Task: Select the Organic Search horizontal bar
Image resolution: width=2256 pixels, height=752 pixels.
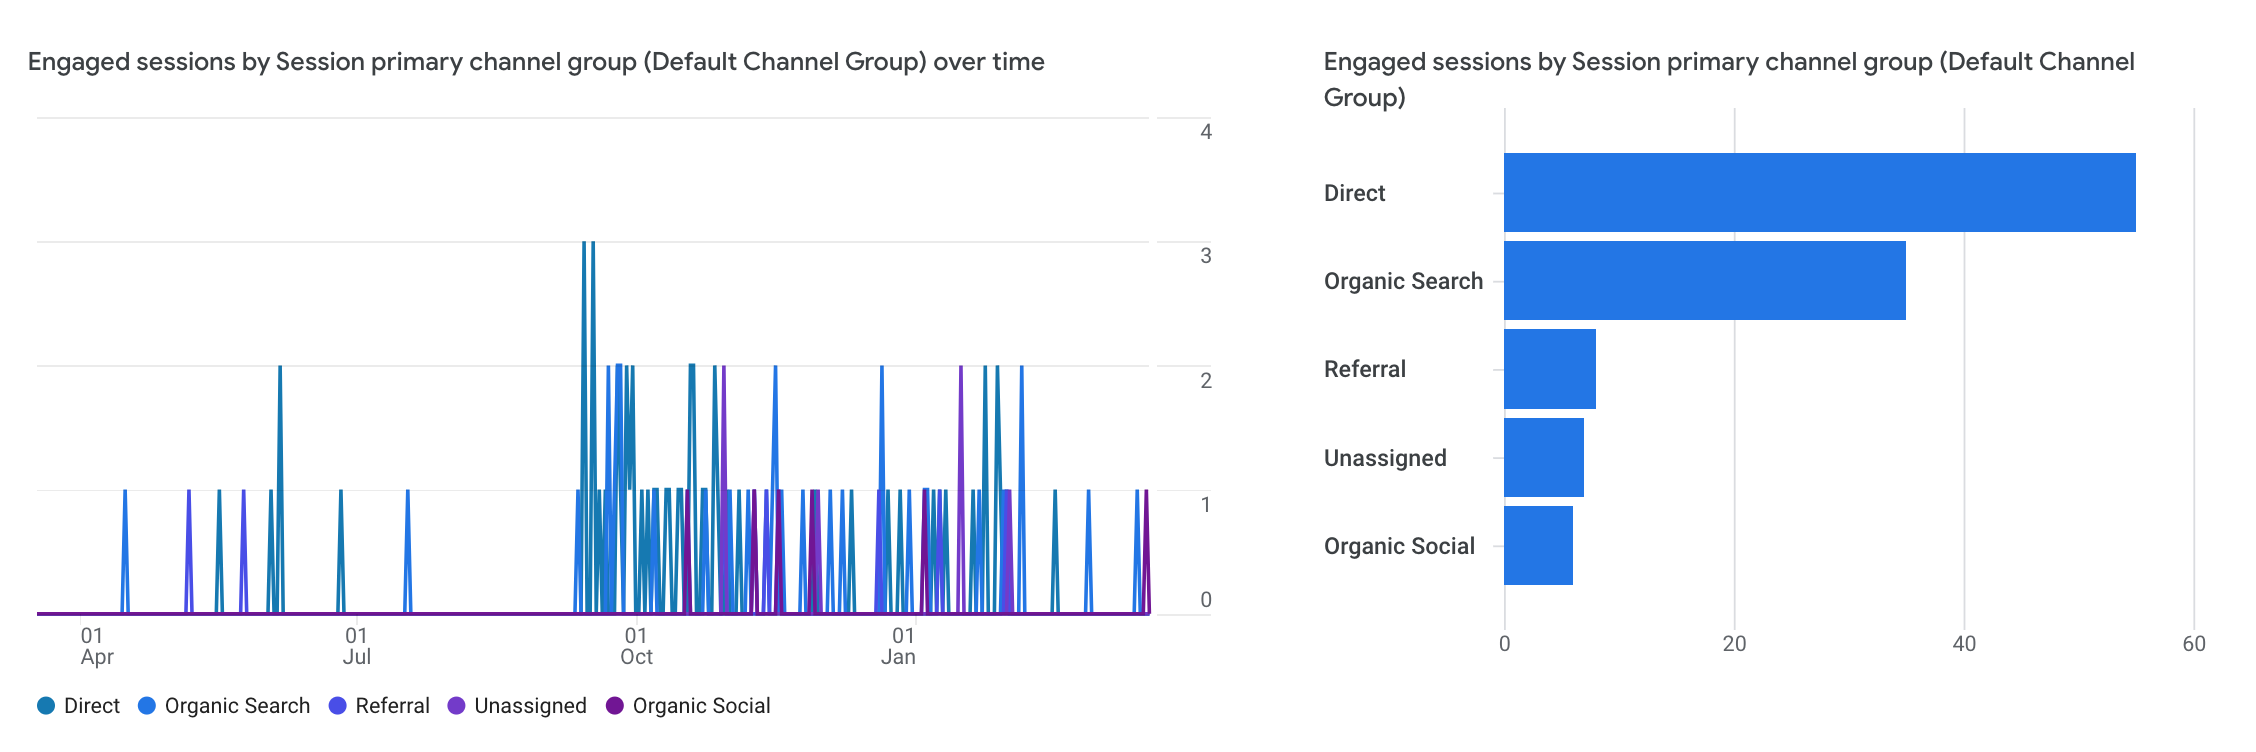Action: coord(1704,281)
